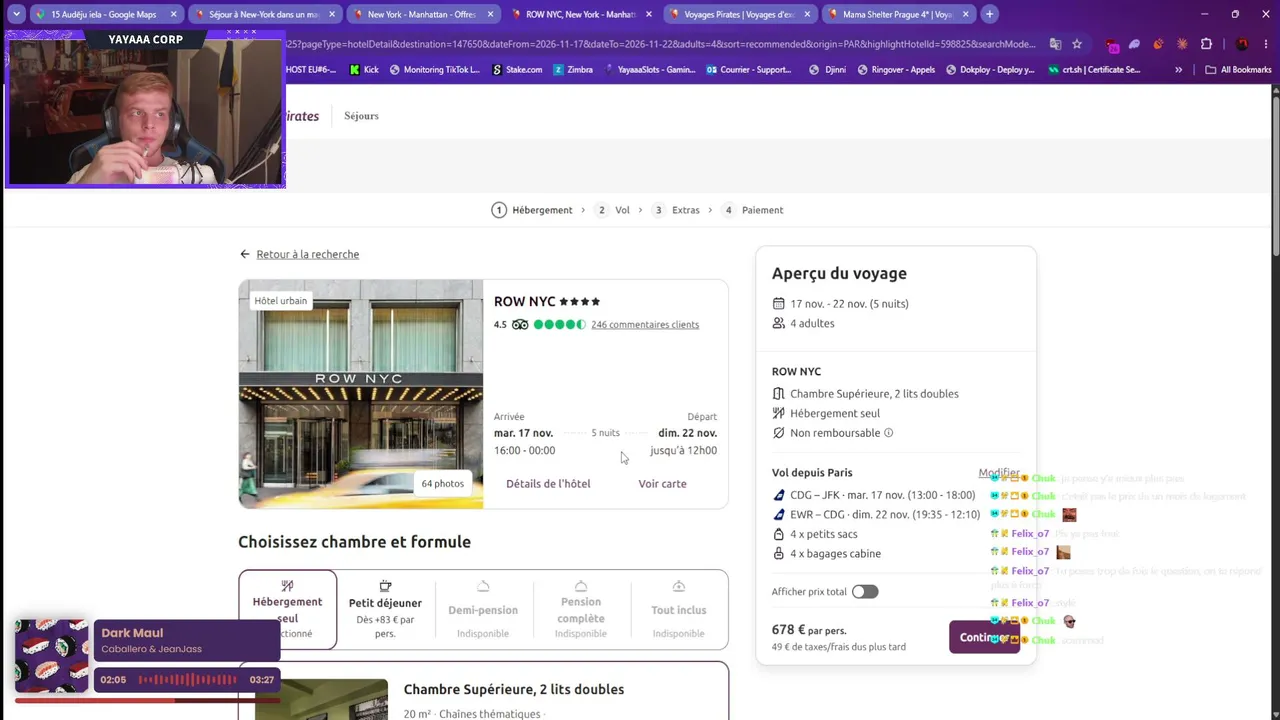Click the calendar icon next to trip dates
This screenshot has height=720, width=1280.
(x=779, y=304)
